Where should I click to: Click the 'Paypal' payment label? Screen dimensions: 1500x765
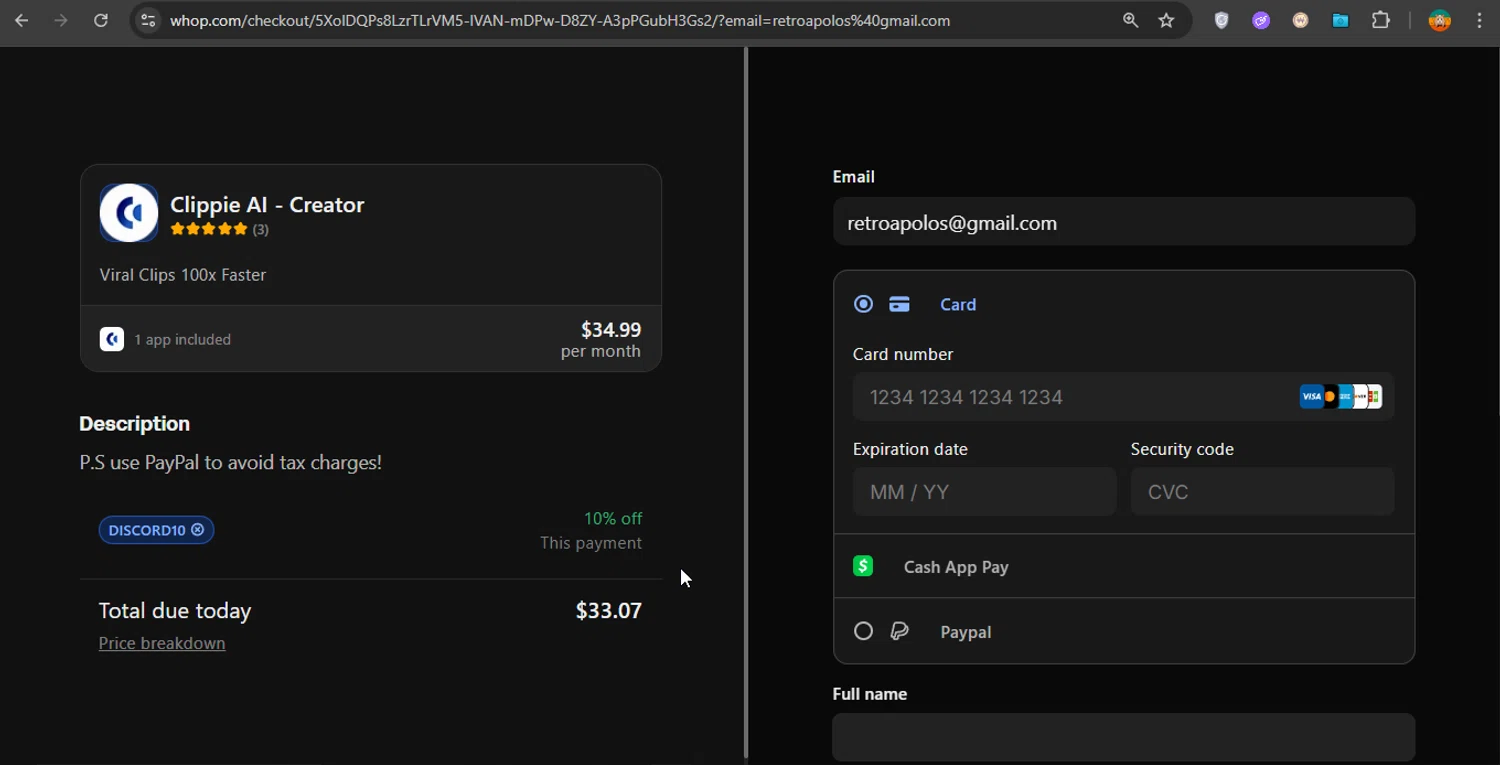pyautogui.click(x=966, y=632)
